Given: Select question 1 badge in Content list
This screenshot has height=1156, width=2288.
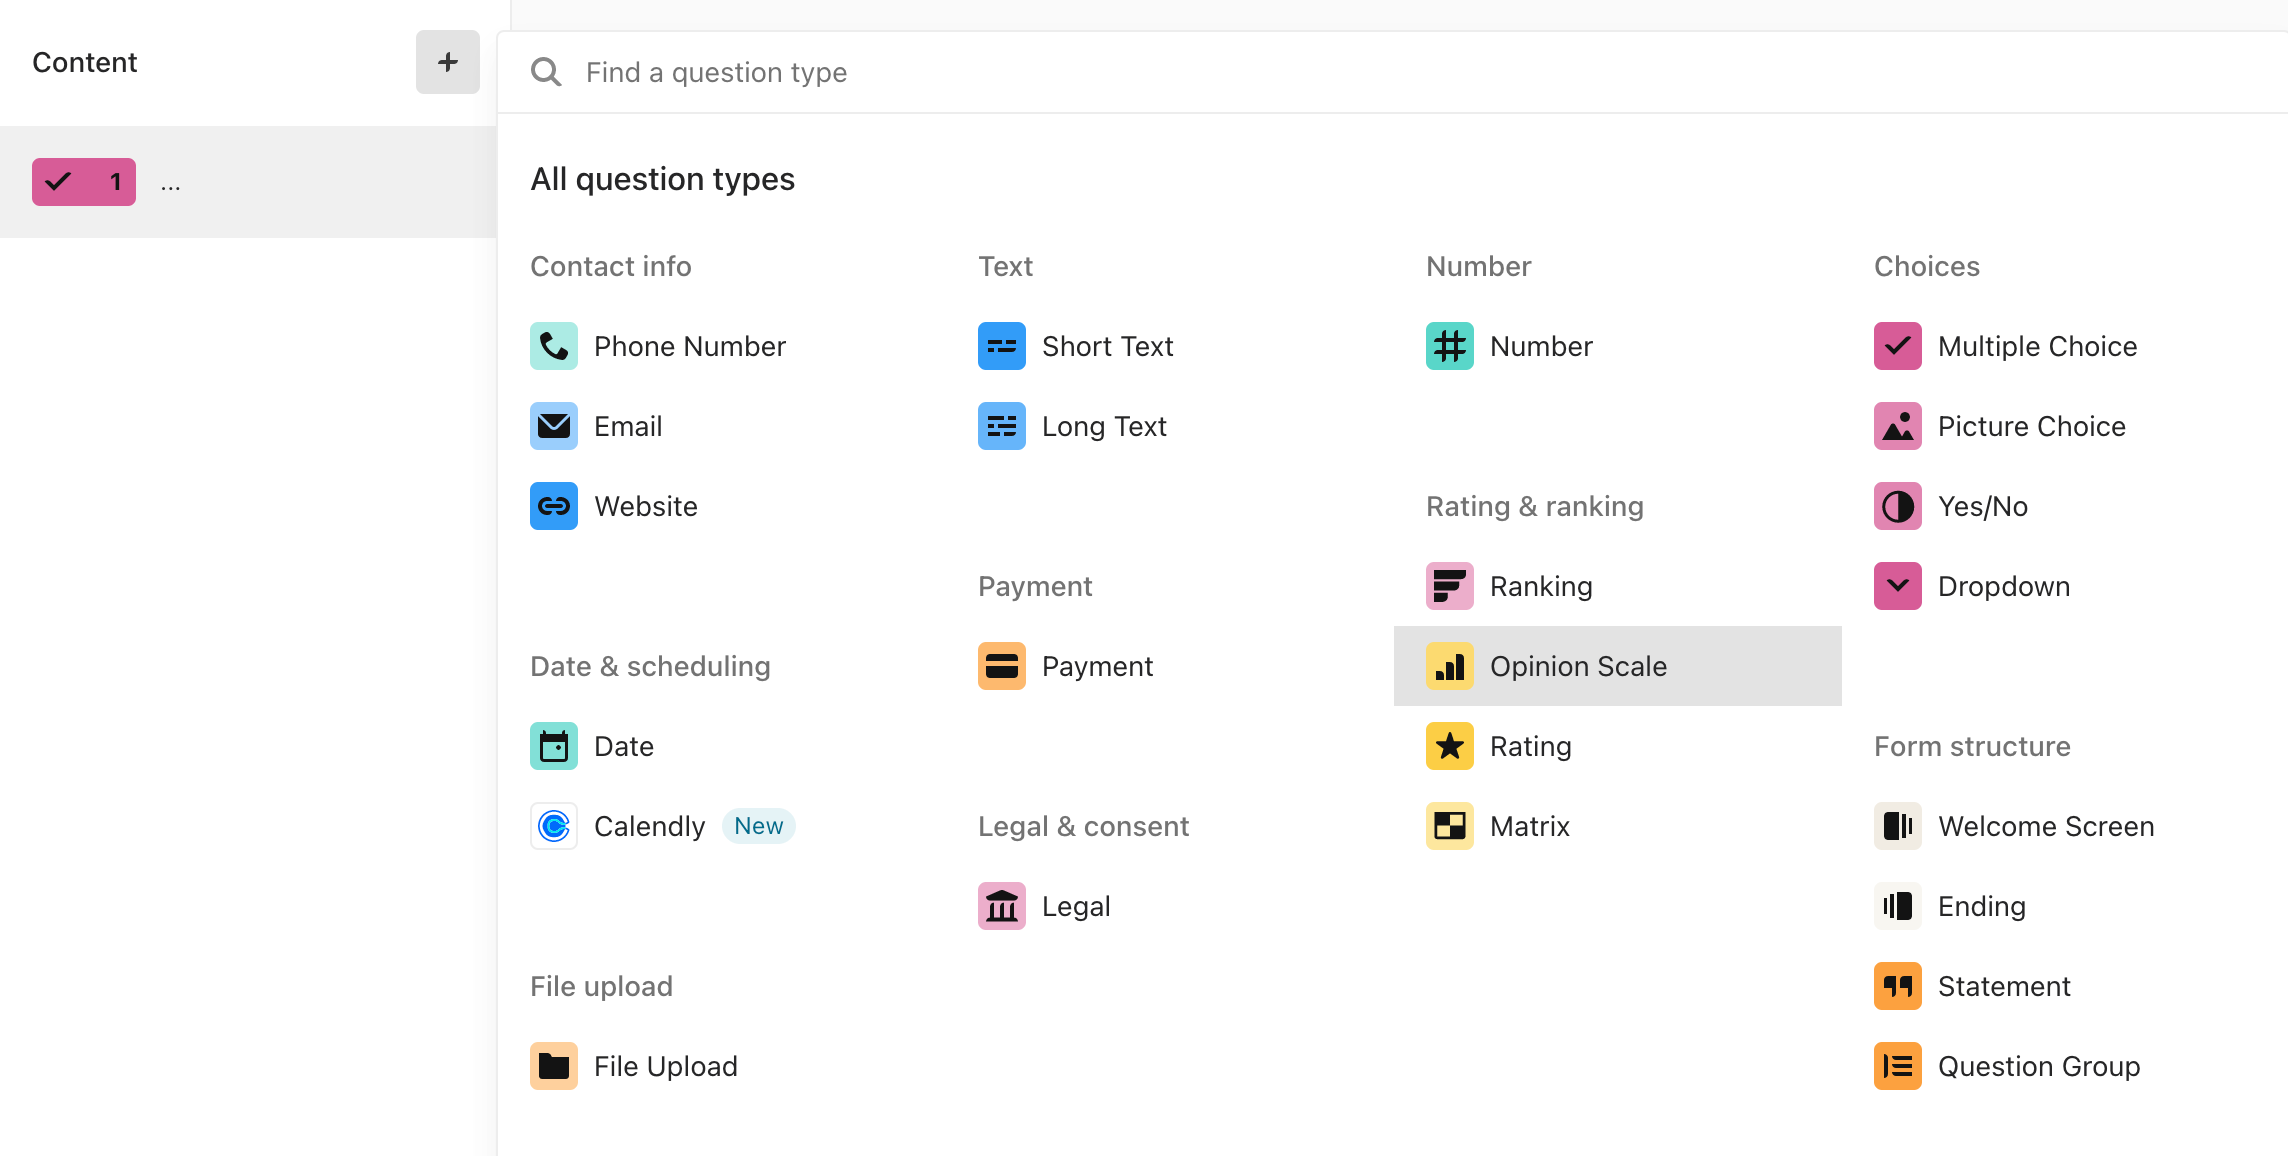Looking at the screenshot, I should (84, 182).
